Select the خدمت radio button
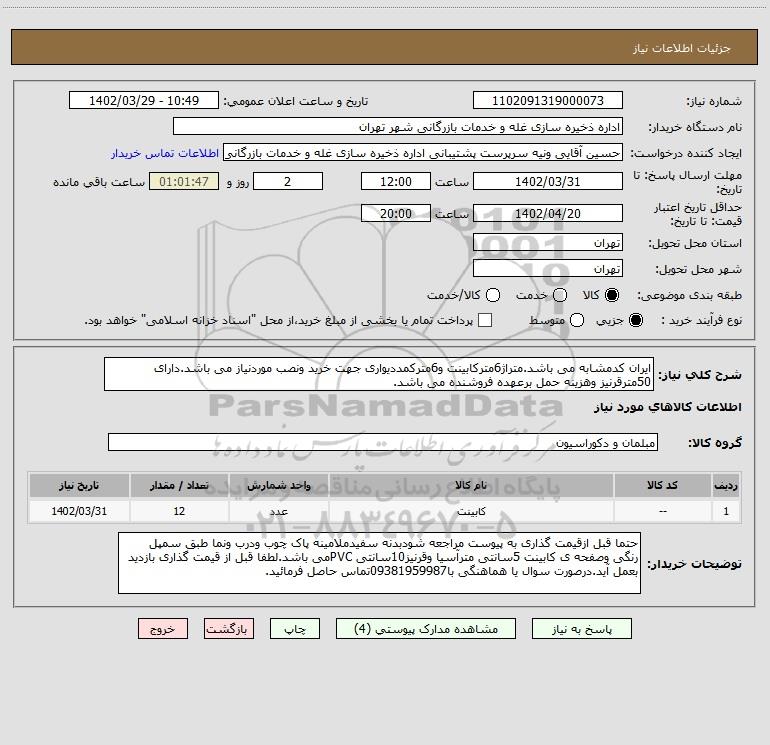This screenshot has width=770, height=745. [560, 295]
